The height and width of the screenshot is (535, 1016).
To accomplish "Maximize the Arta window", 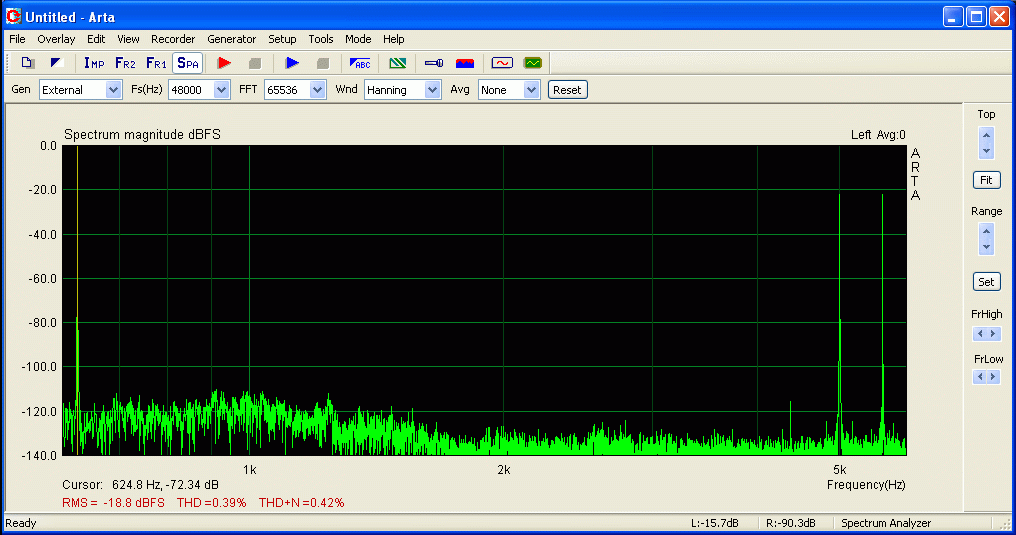I will (976, 17).
